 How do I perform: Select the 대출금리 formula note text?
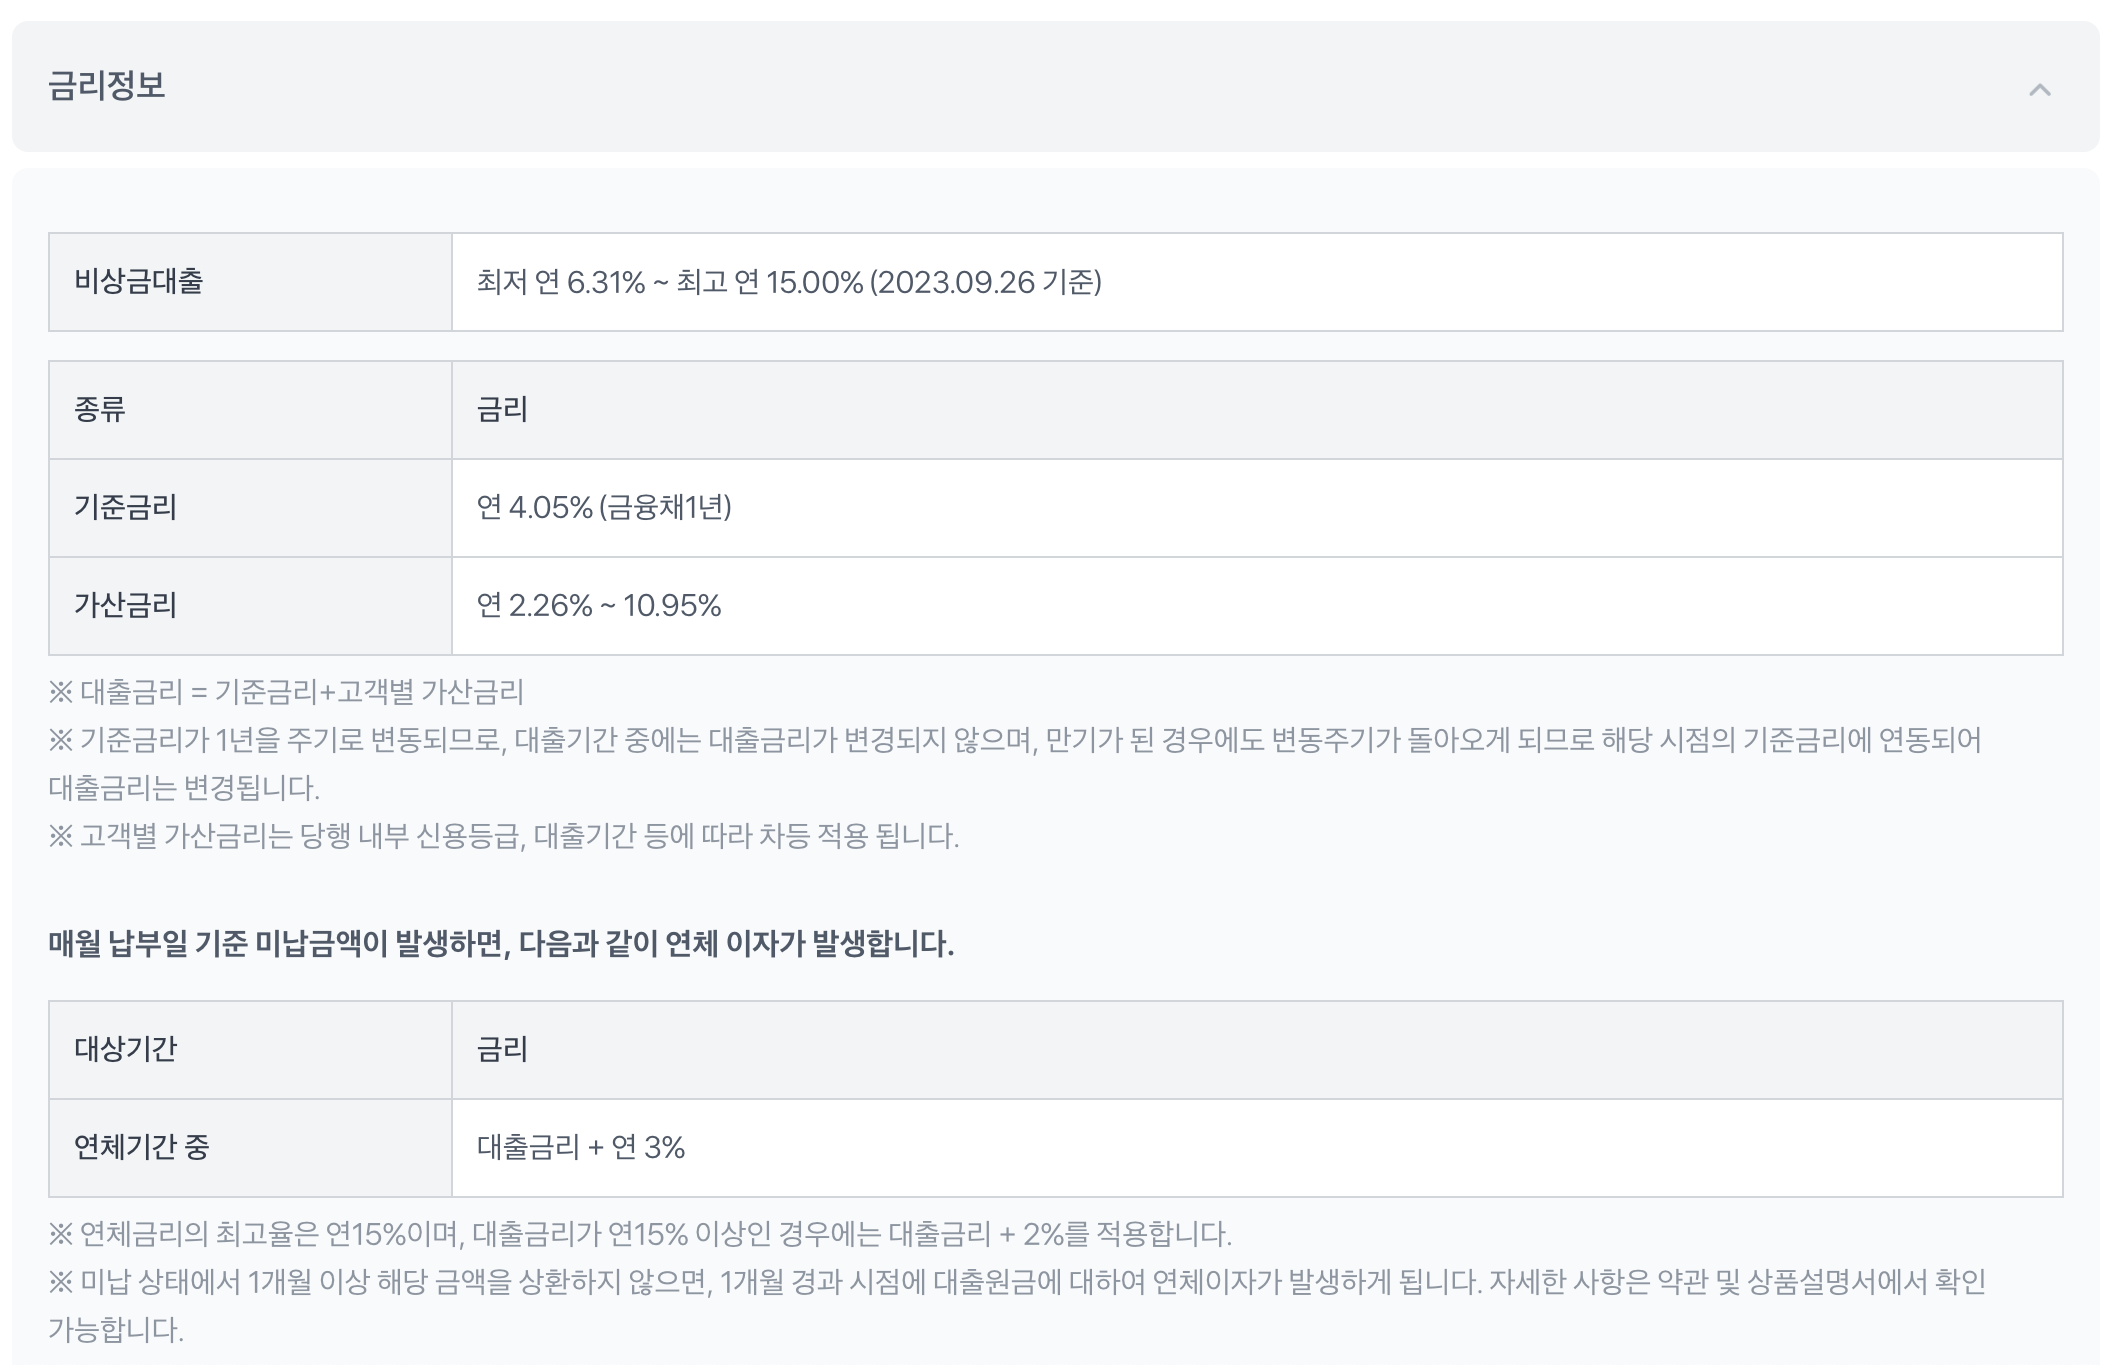(290, 690)
